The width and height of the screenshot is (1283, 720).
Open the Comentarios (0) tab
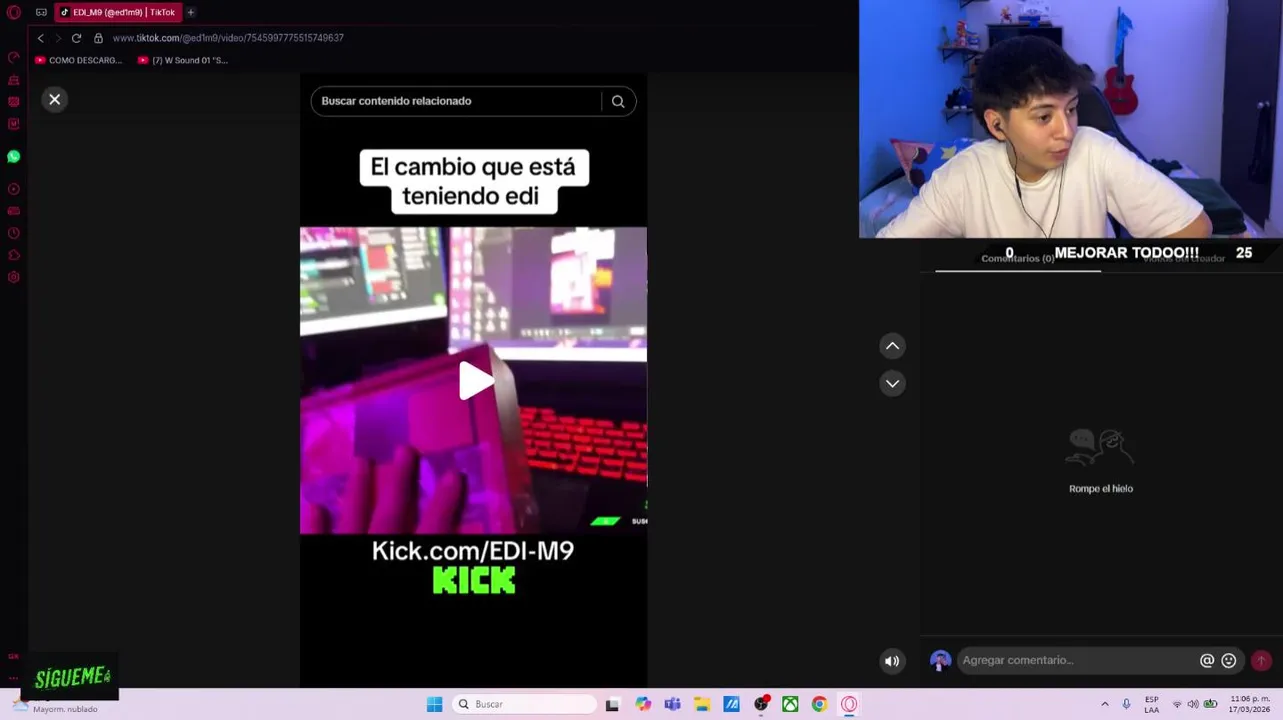1017,258
